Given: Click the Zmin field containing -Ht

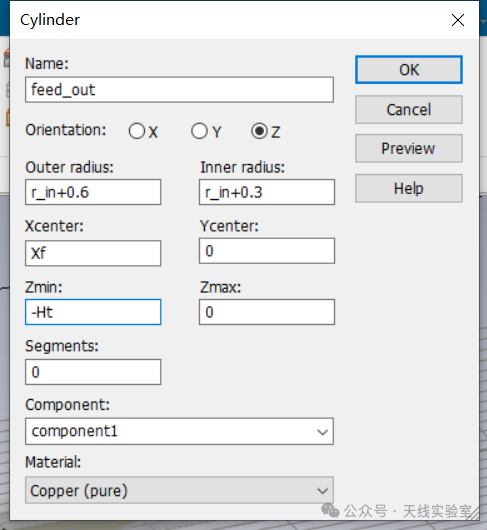Looking at the screenshot, I should tap(93, 312).
